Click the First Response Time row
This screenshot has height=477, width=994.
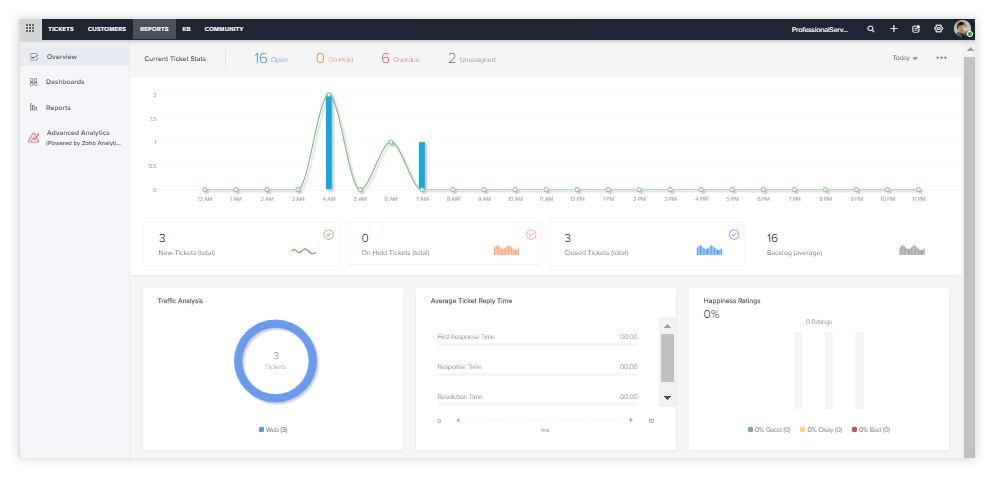pos(537,339)
